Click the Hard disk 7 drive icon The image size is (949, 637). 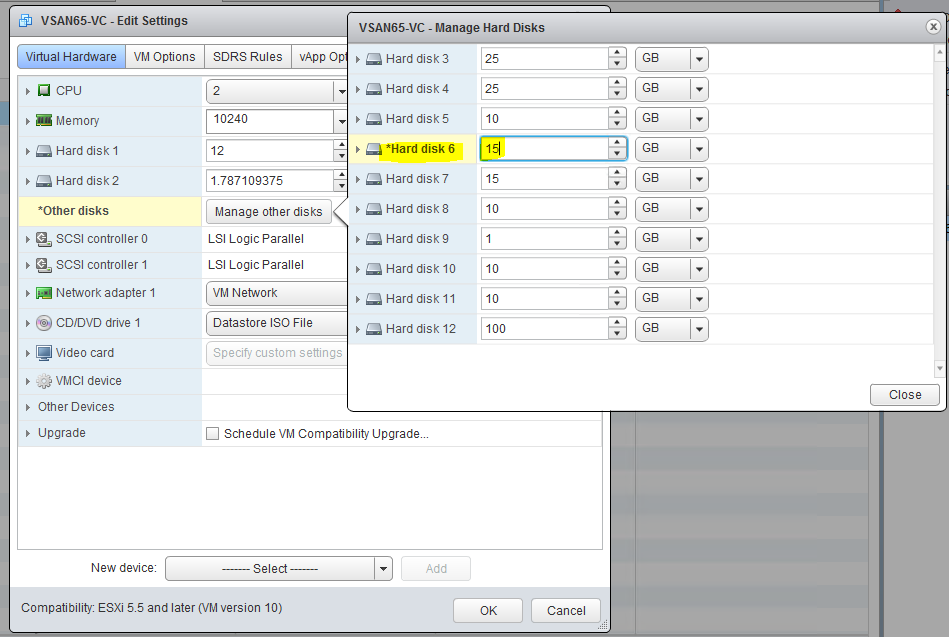374,179
